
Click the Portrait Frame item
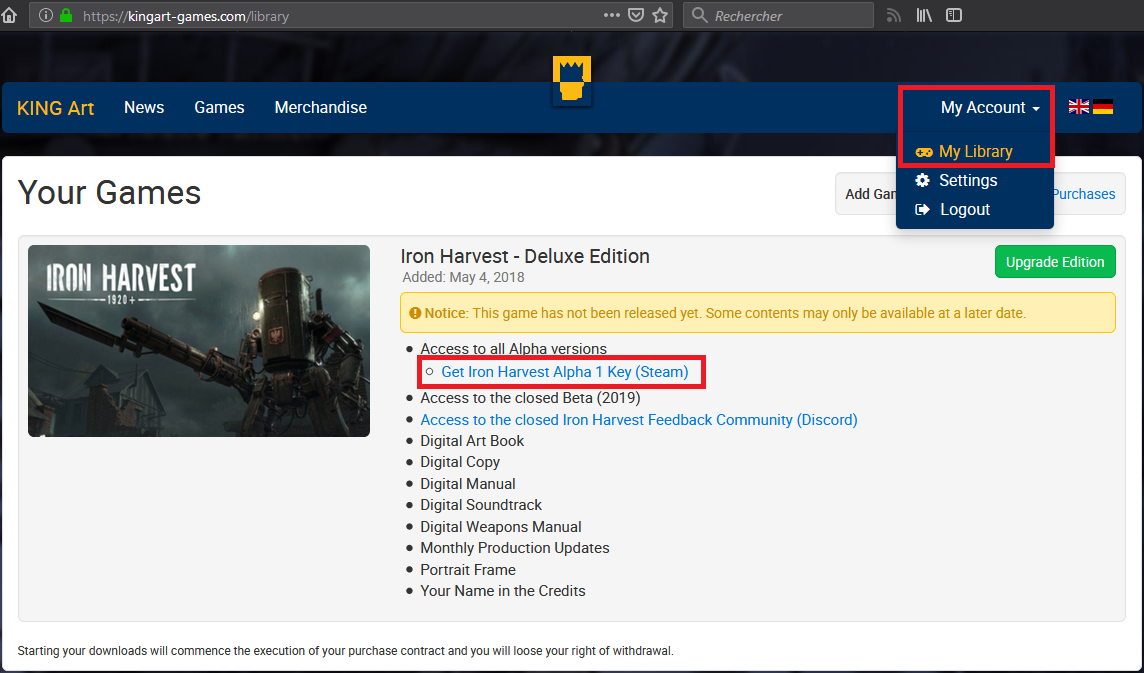tap(468, 570)
